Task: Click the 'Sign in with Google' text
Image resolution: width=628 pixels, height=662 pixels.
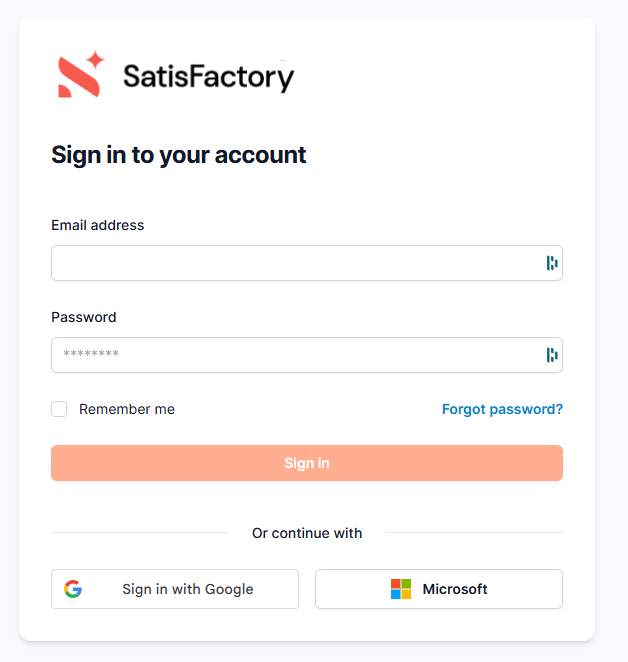Action: [x=188, y=589]
